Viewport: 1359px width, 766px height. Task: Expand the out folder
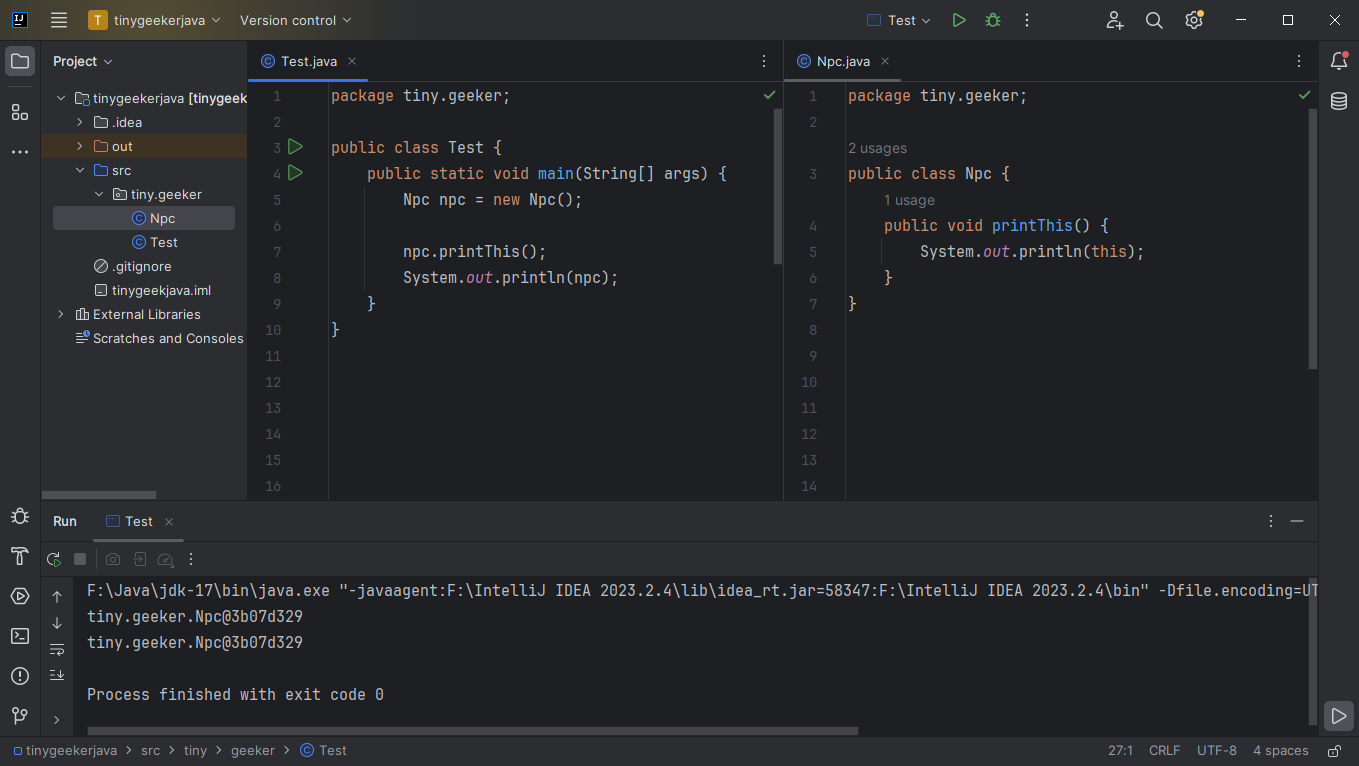[x=80, y=146]
